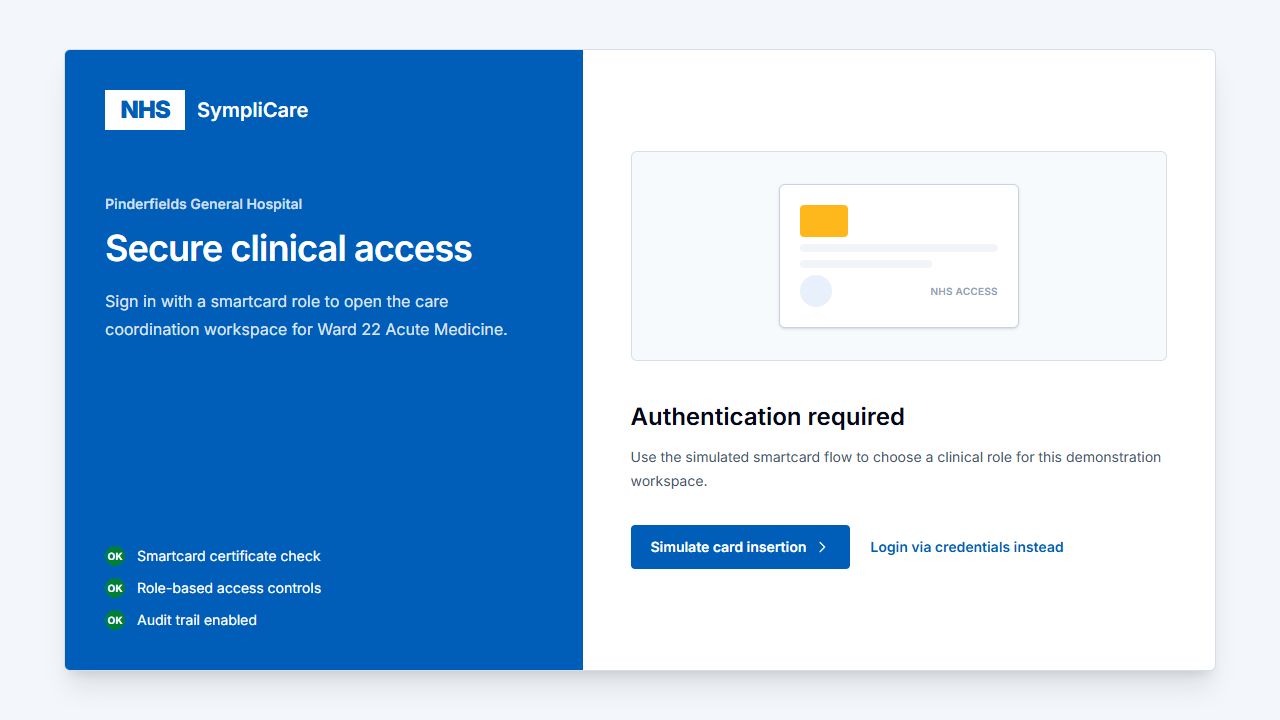This screenshot has height=720, width=1280.
Task: Click the Secure clinical access heading
Action: point(289,248)
